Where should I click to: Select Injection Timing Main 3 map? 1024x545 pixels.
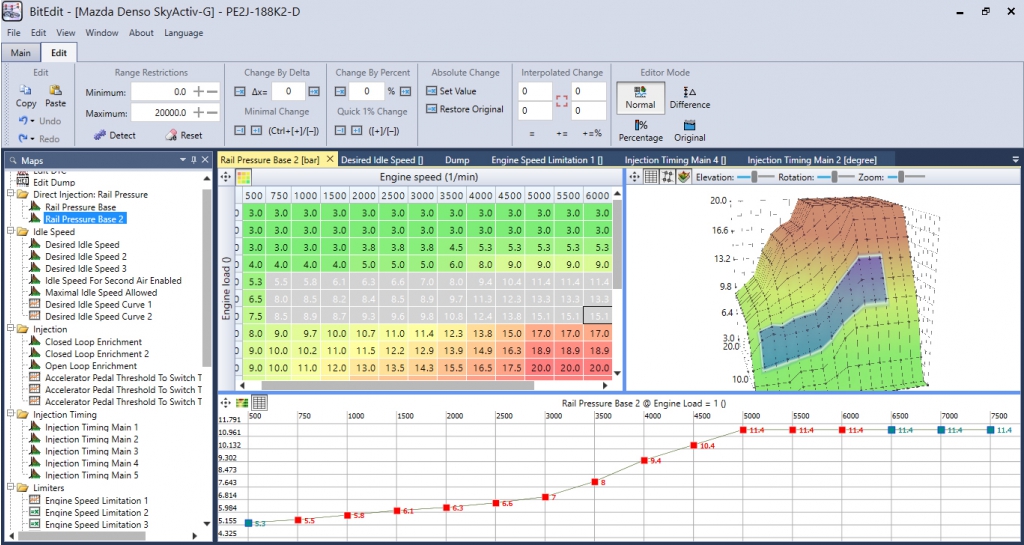[91, 451]
